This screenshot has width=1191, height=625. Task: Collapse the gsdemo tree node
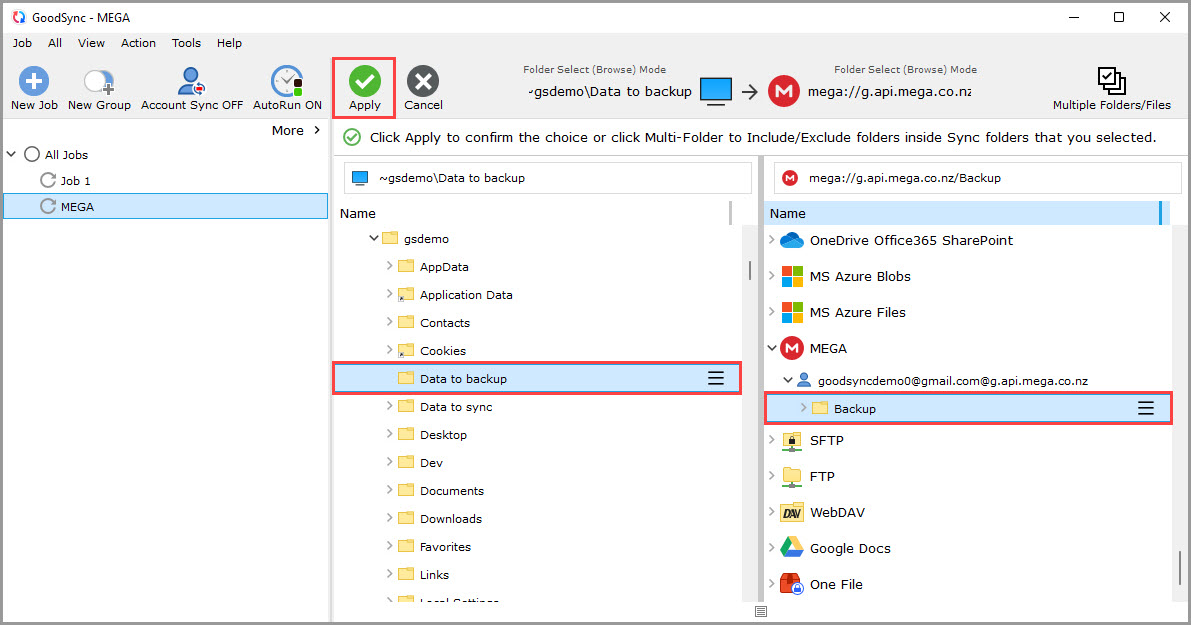(x=373, y=238)
